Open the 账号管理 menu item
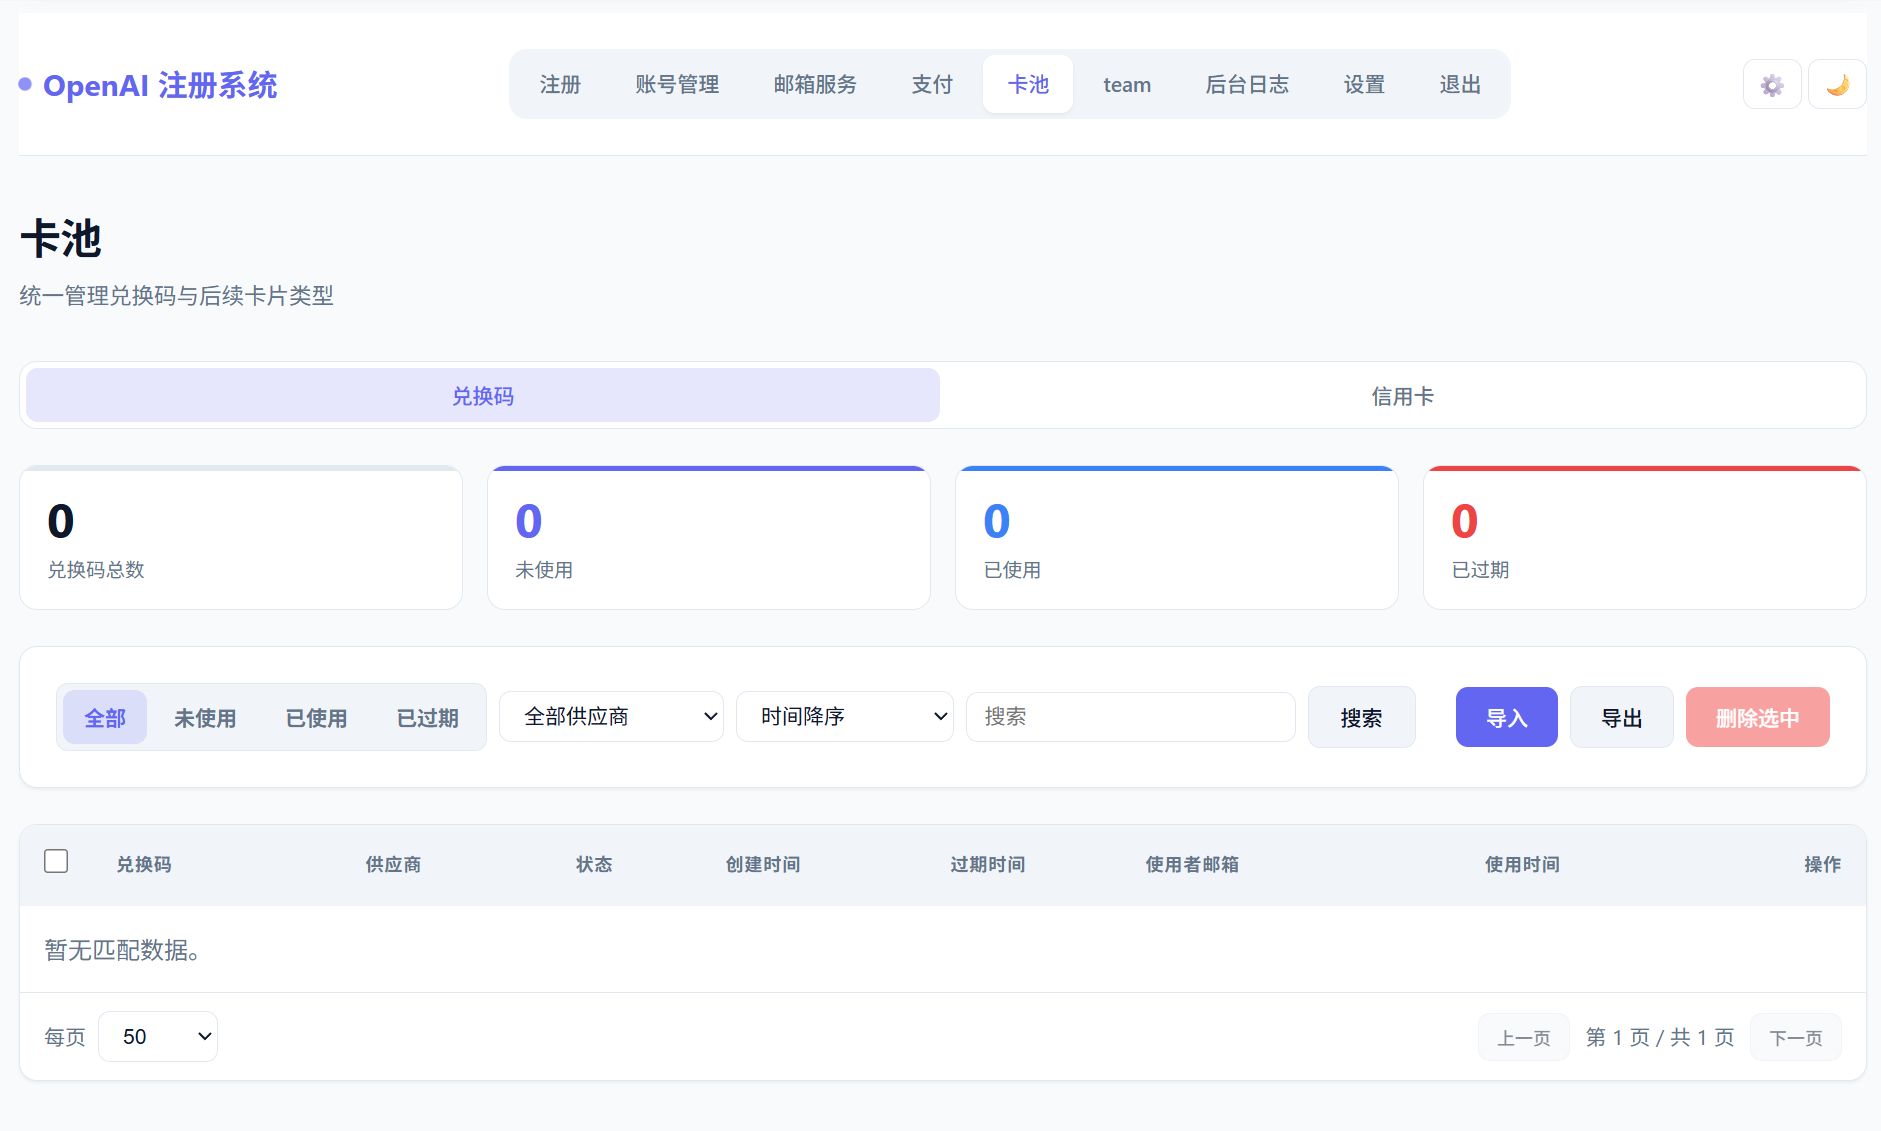Viewport: 1881px width, 1131px height. point(678,84)
